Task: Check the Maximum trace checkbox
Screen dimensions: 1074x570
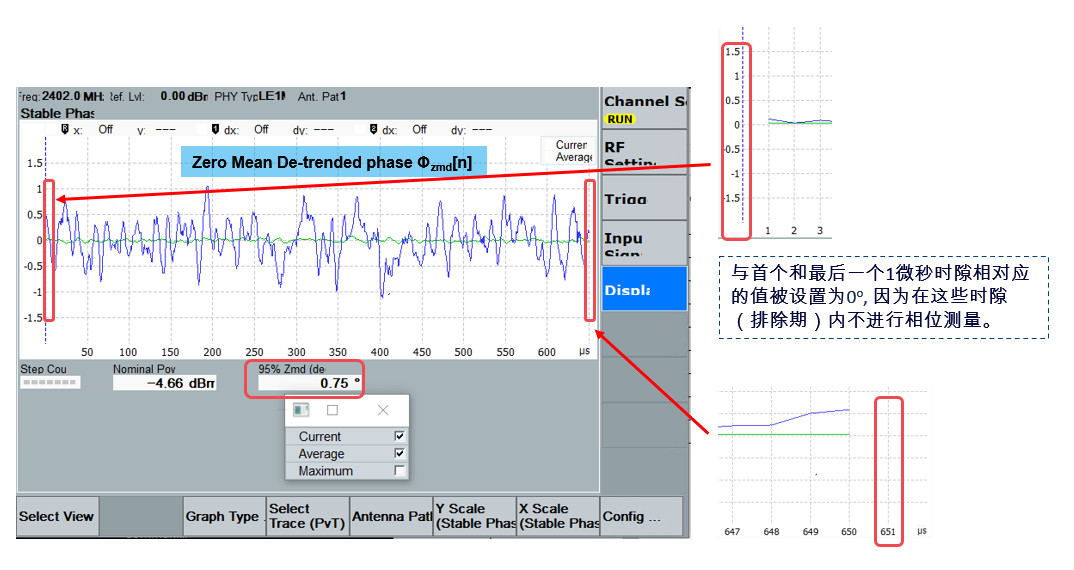Action: pyautogui.click(x=399, y=471)
